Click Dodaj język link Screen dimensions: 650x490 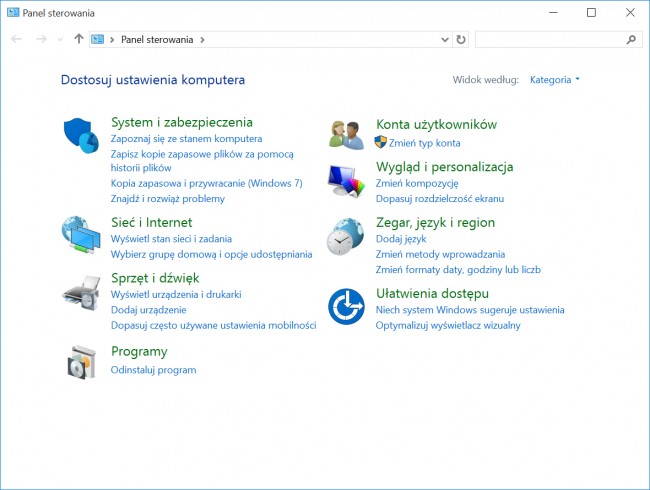coord(401,239)
